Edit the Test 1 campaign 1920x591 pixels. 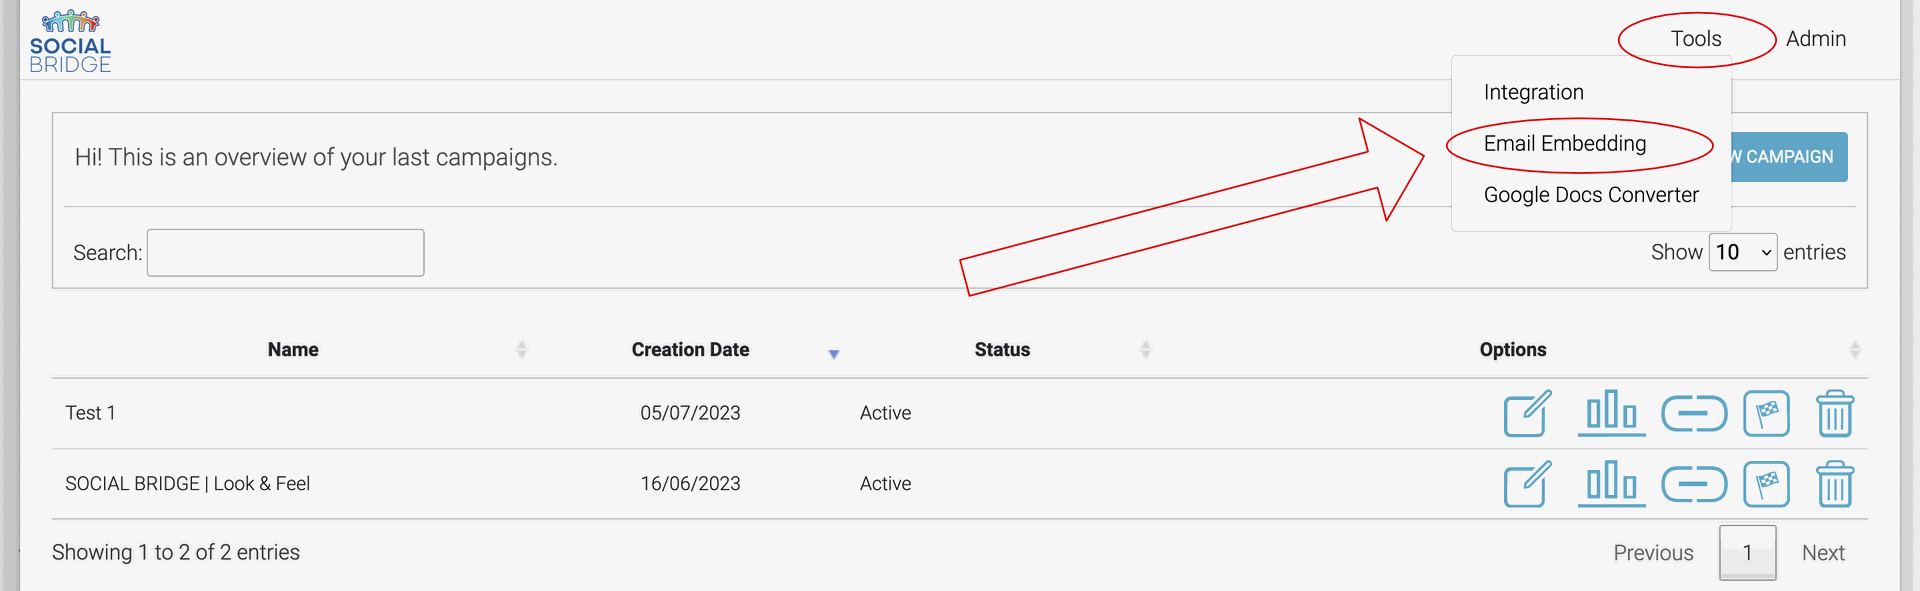point(1528,413)
